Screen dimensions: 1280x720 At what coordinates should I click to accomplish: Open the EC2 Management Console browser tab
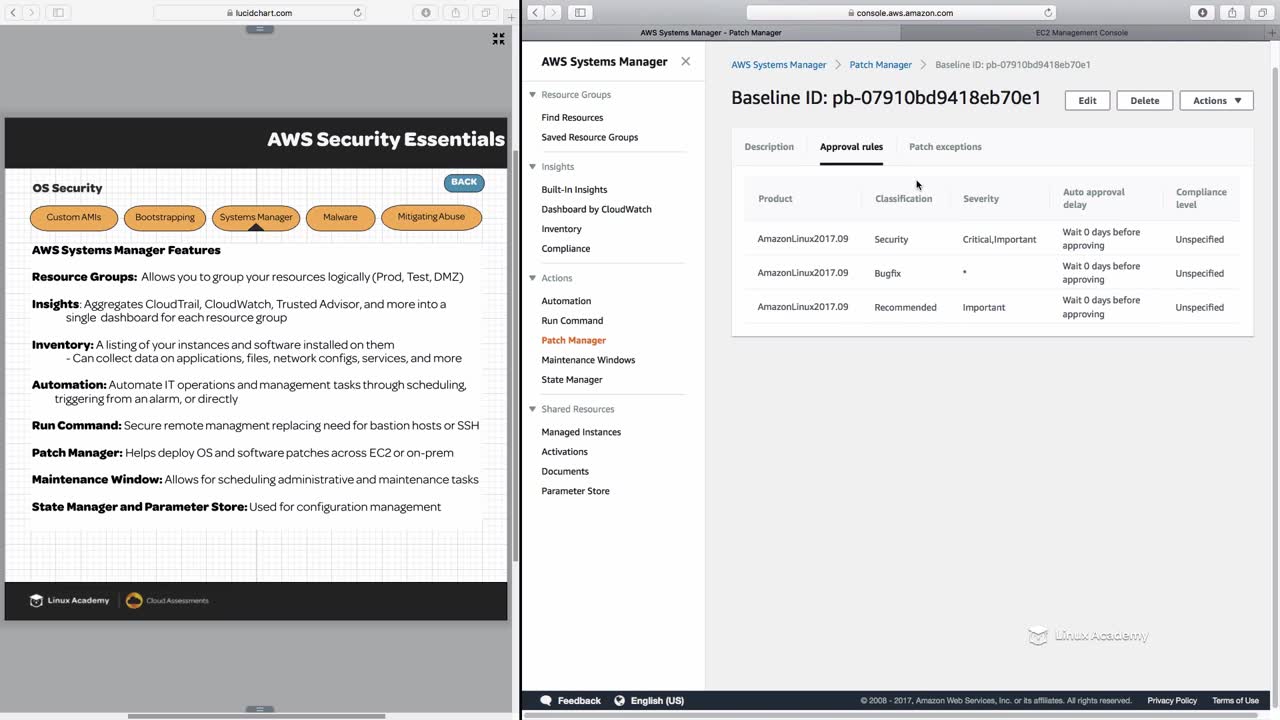tap(1082, 32)
